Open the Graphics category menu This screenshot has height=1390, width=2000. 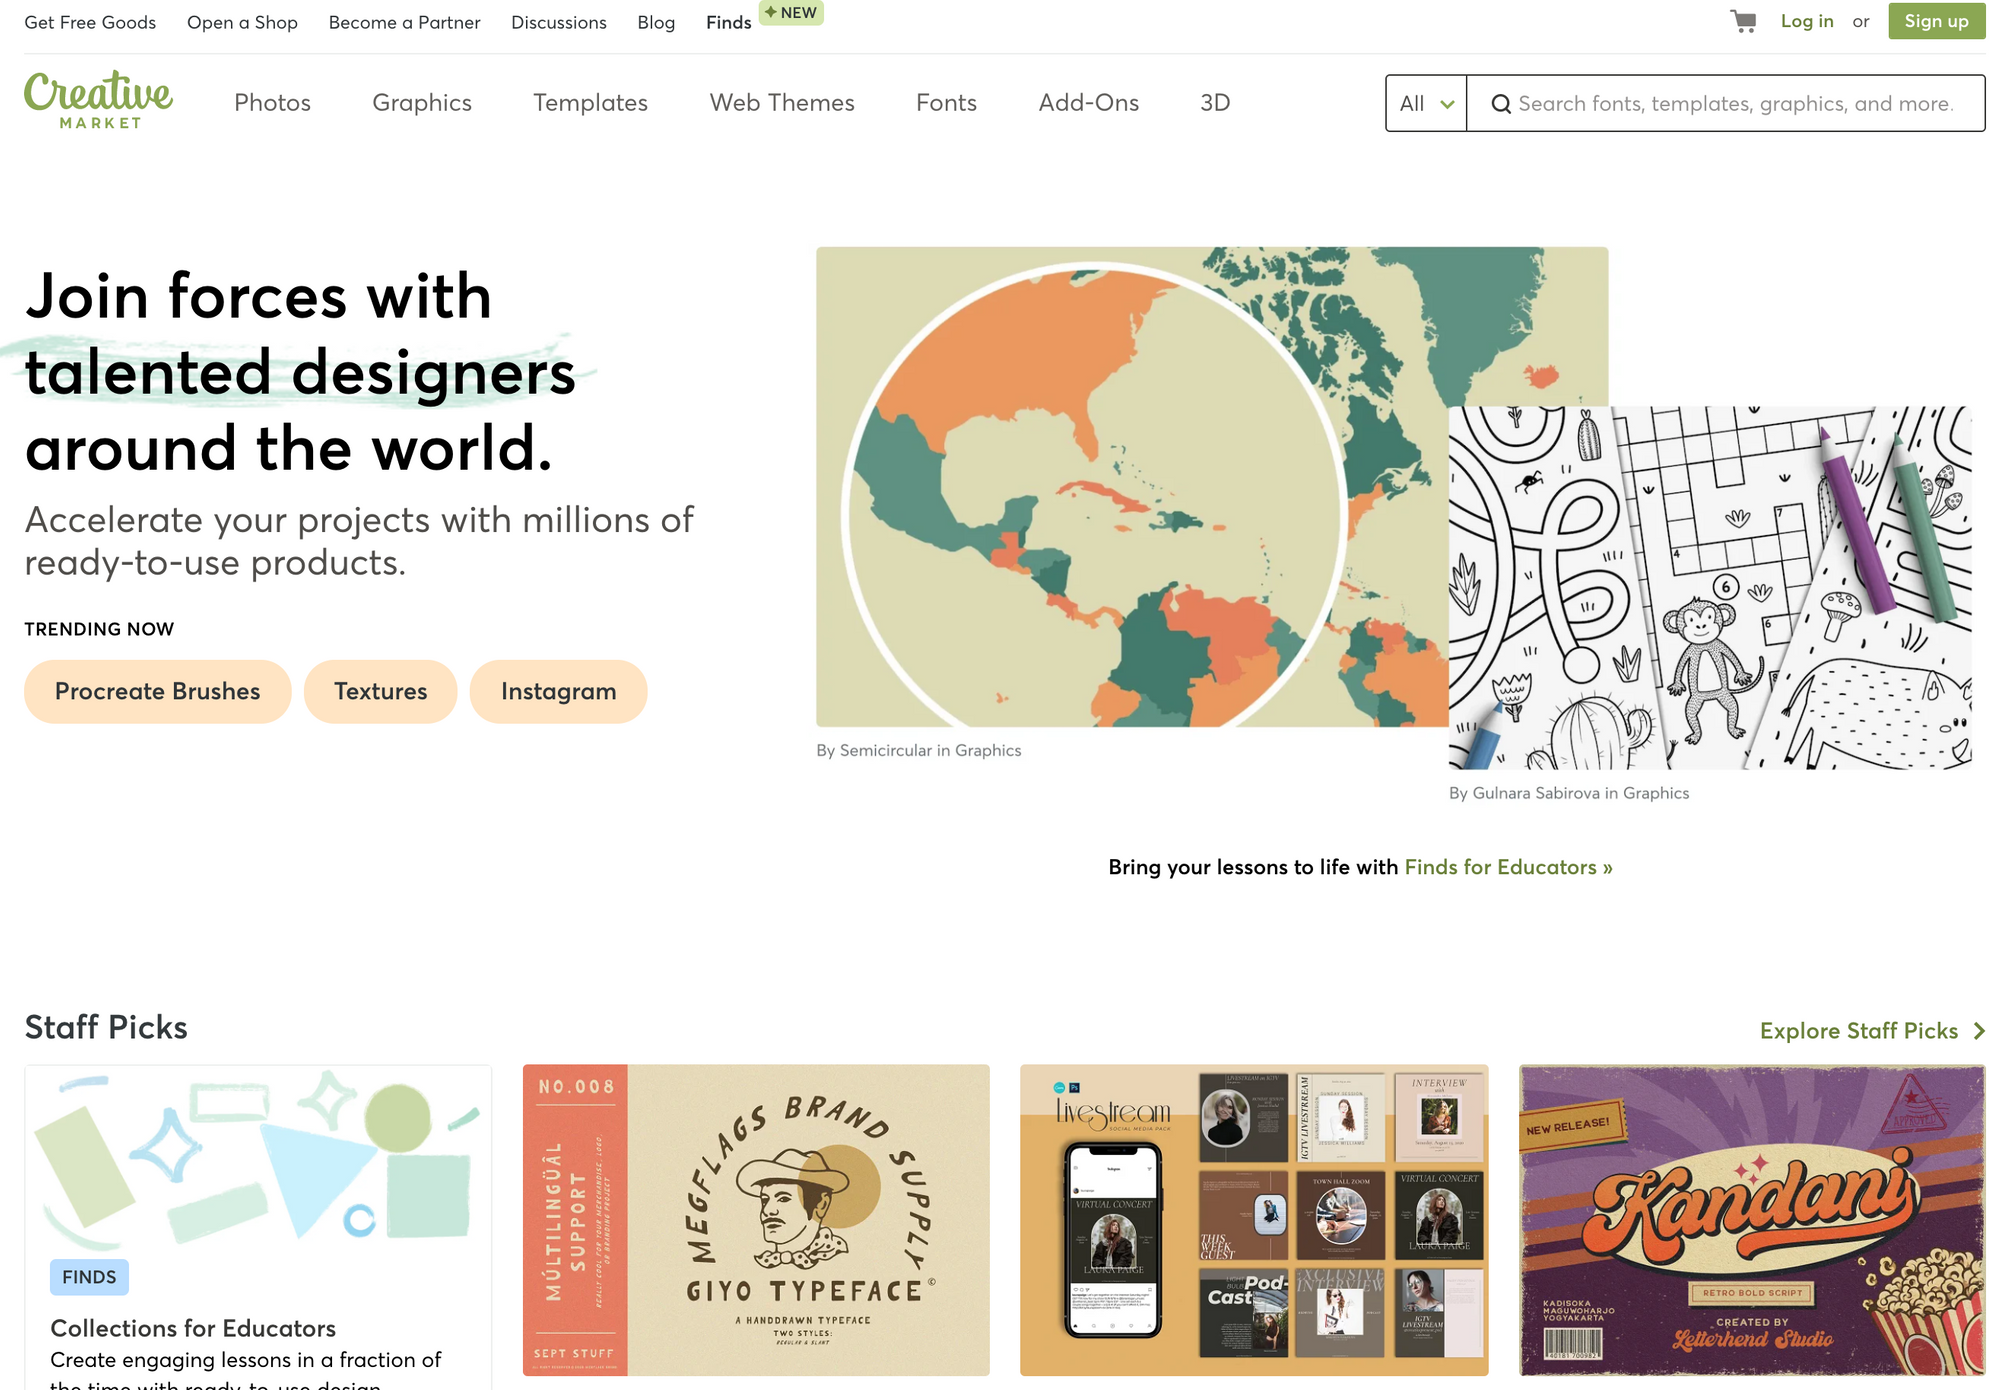421,103
